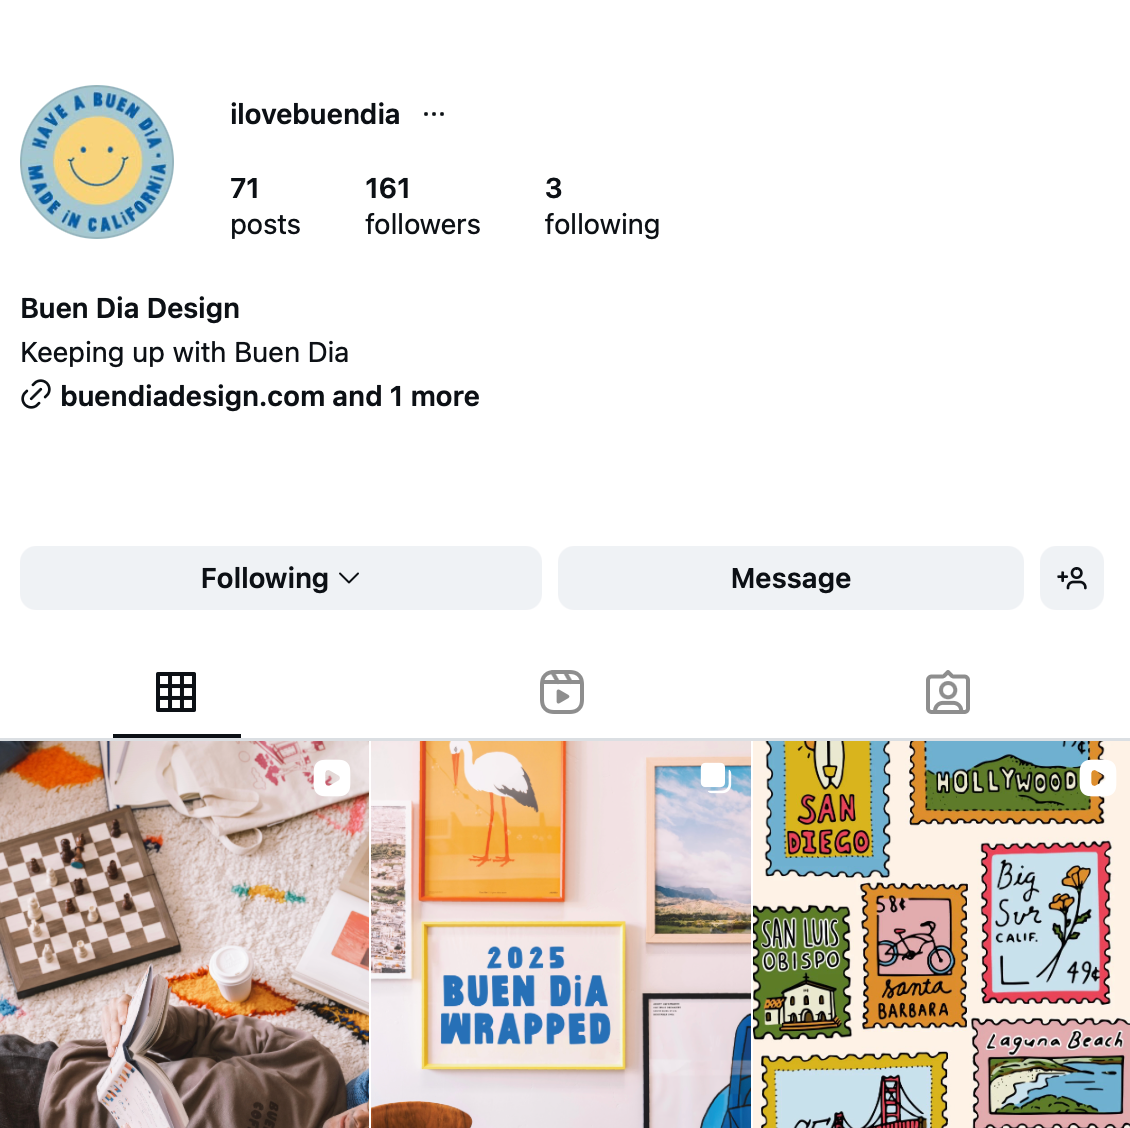Open the California stamps illustration post
The width and height of the screenshot is (1130, 1128).
click(941, 934)
